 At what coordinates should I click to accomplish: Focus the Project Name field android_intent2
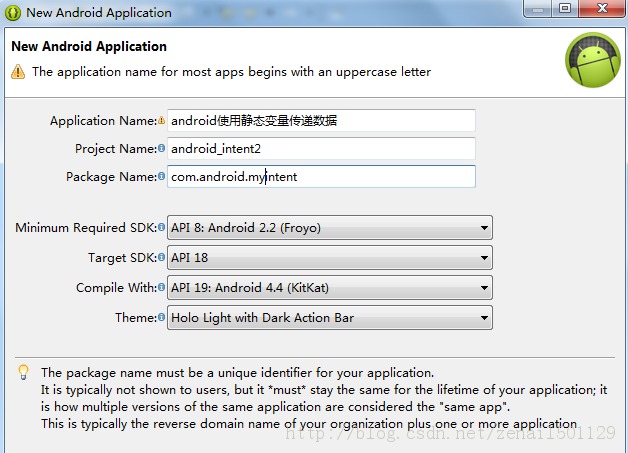[321, 149]
